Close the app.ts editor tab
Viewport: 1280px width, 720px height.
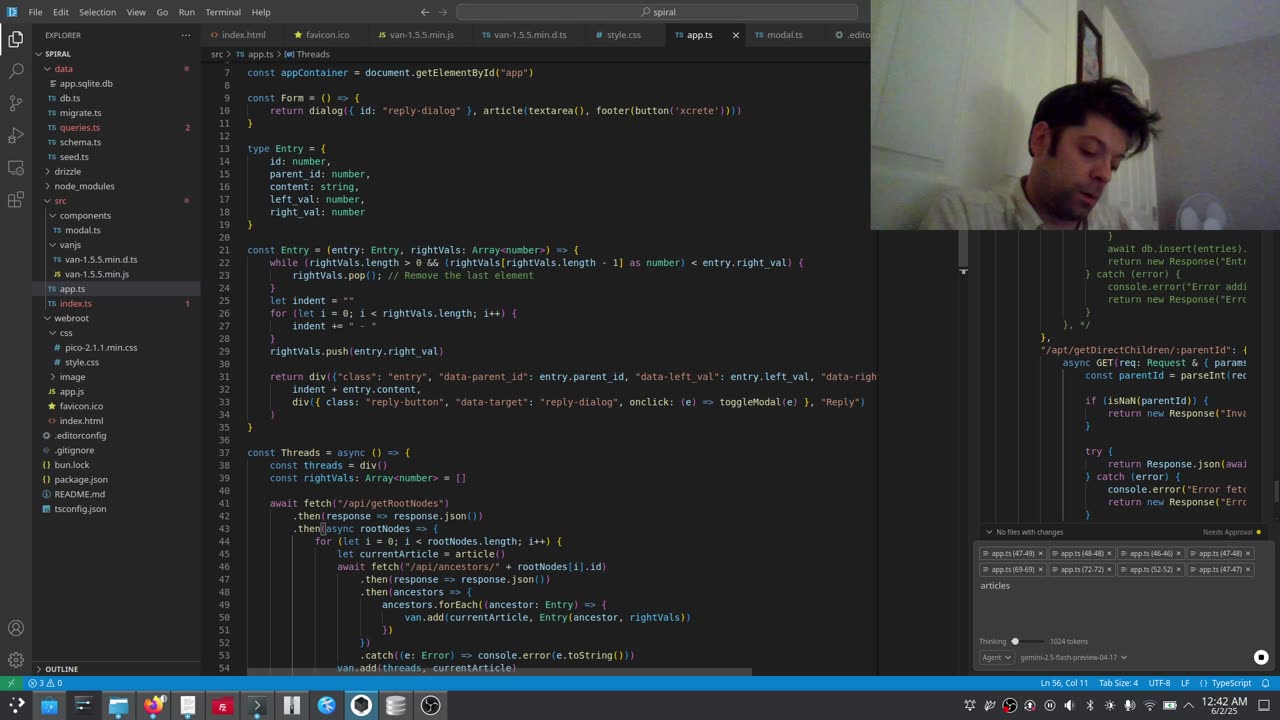pos(736,35)
